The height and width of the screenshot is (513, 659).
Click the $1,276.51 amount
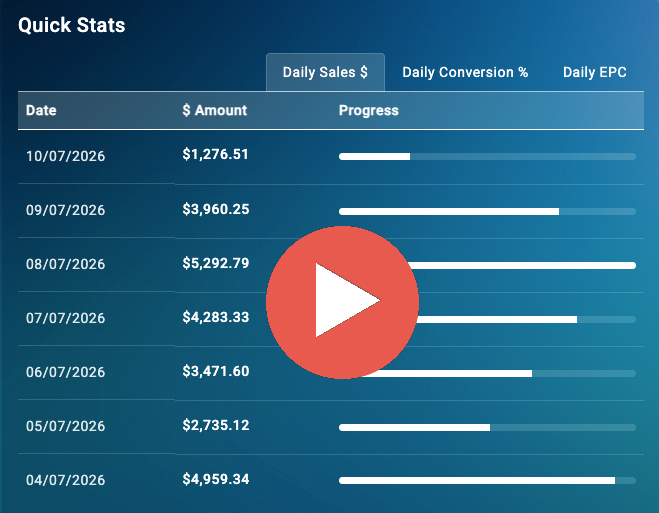215,154
